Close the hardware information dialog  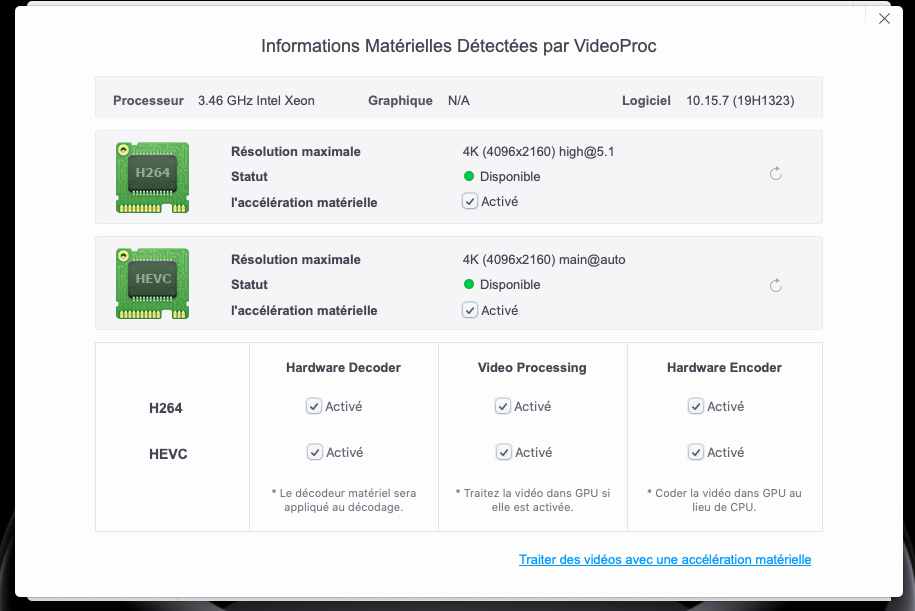884,19
